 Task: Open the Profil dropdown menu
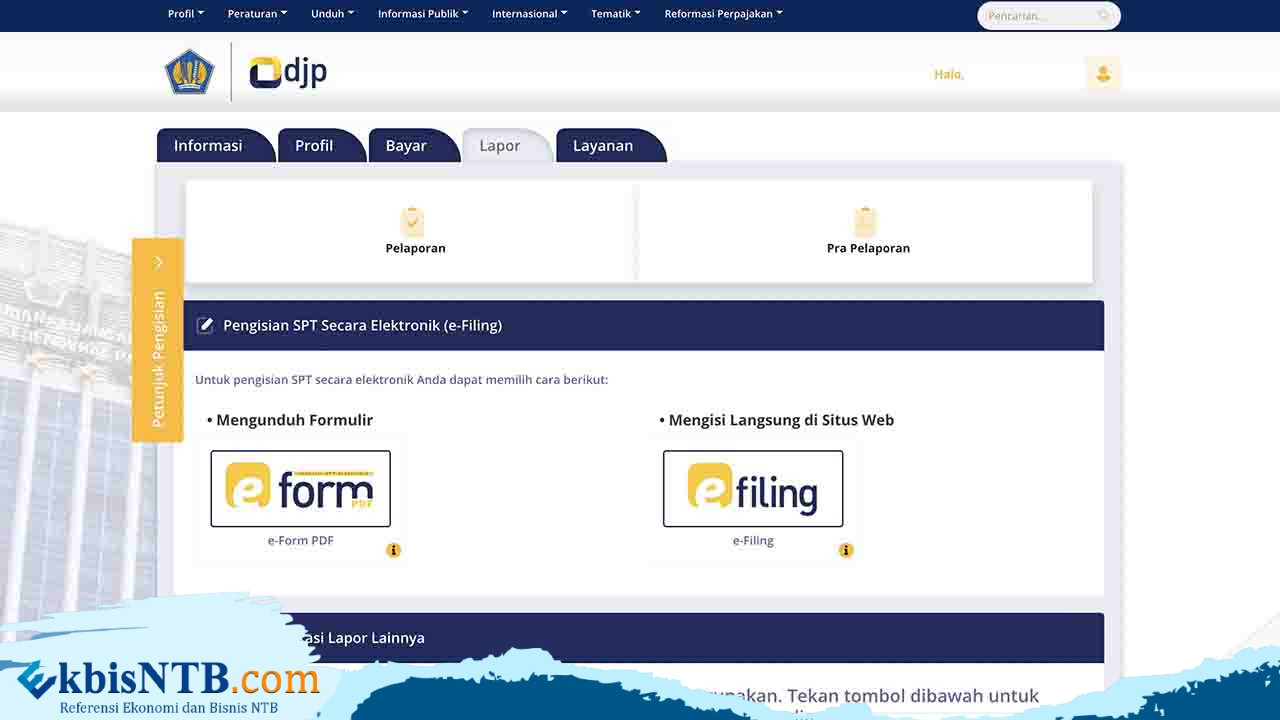click(185, 14)
